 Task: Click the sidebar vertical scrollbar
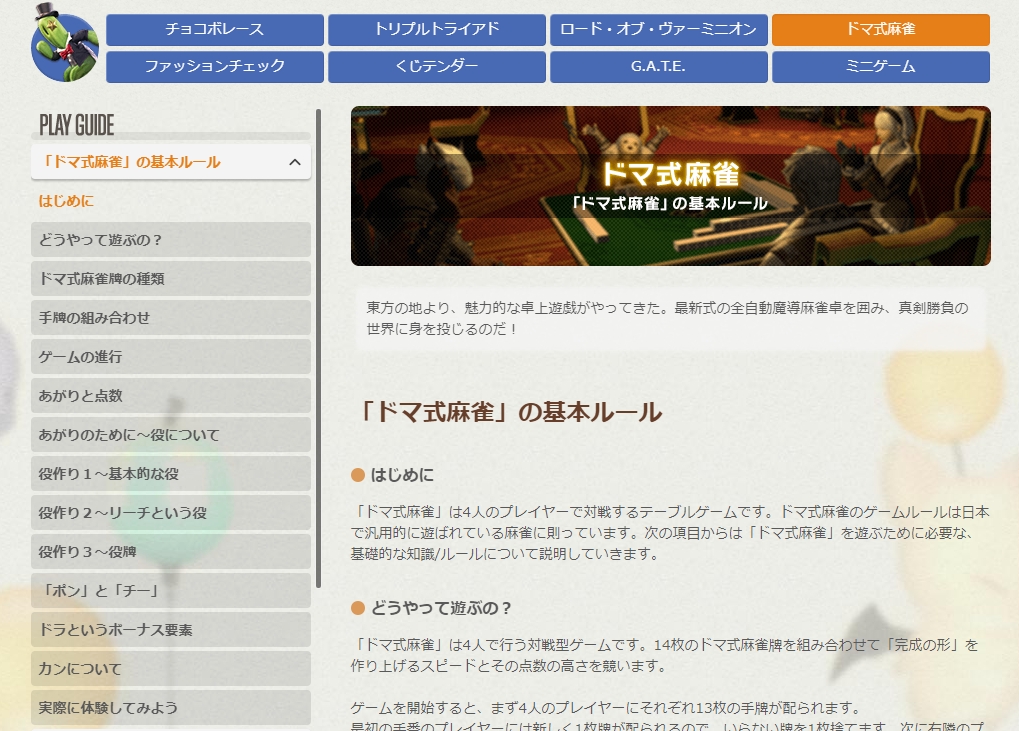coord(318,348)
